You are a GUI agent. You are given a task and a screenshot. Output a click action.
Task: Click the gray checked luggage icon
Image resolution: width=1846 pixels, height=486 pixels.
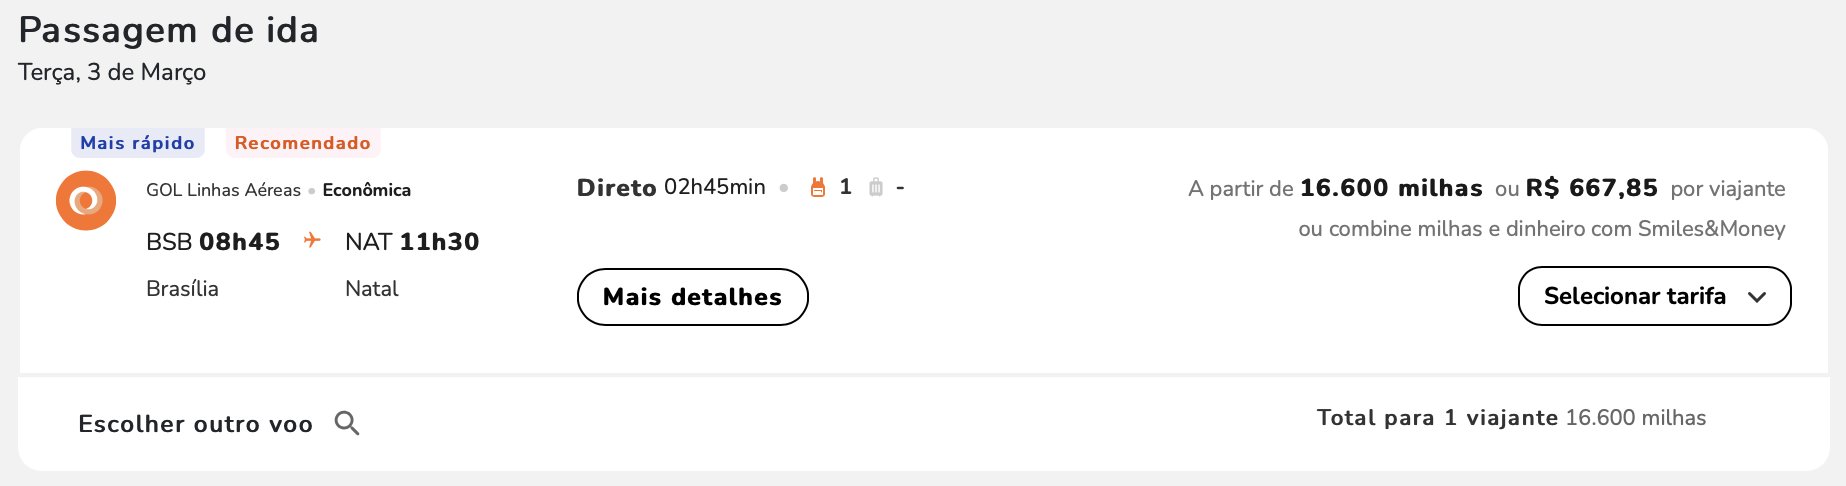click(x=876, y=187)
